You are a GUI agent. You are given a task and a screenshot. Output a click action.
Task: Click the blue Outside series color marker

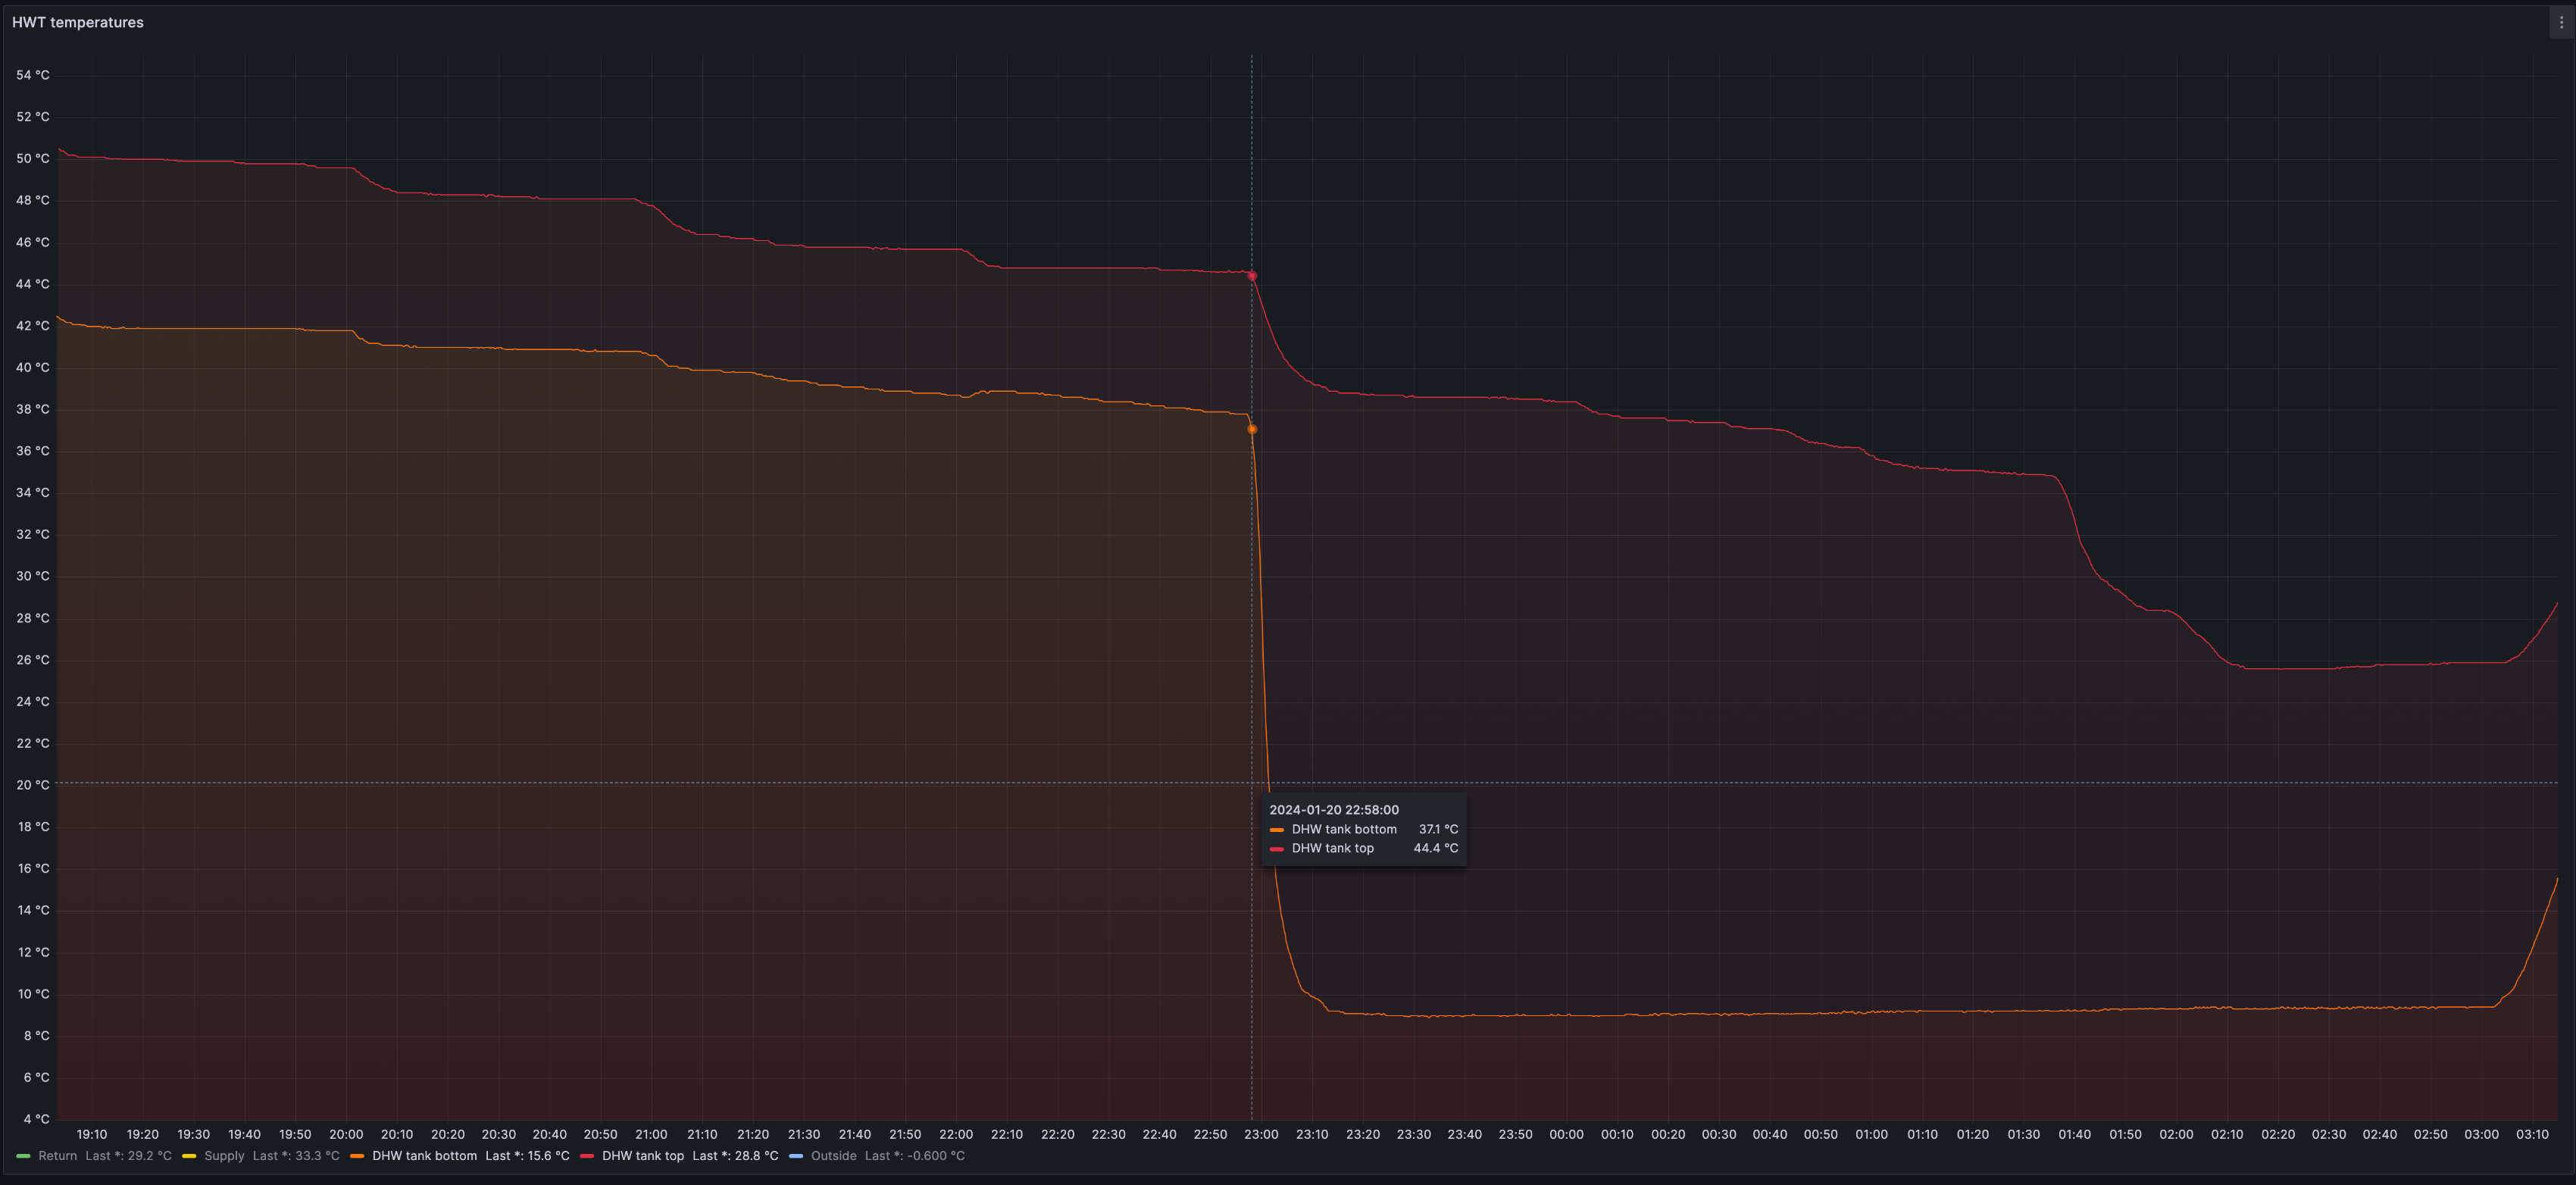(x=796, y=1156)
